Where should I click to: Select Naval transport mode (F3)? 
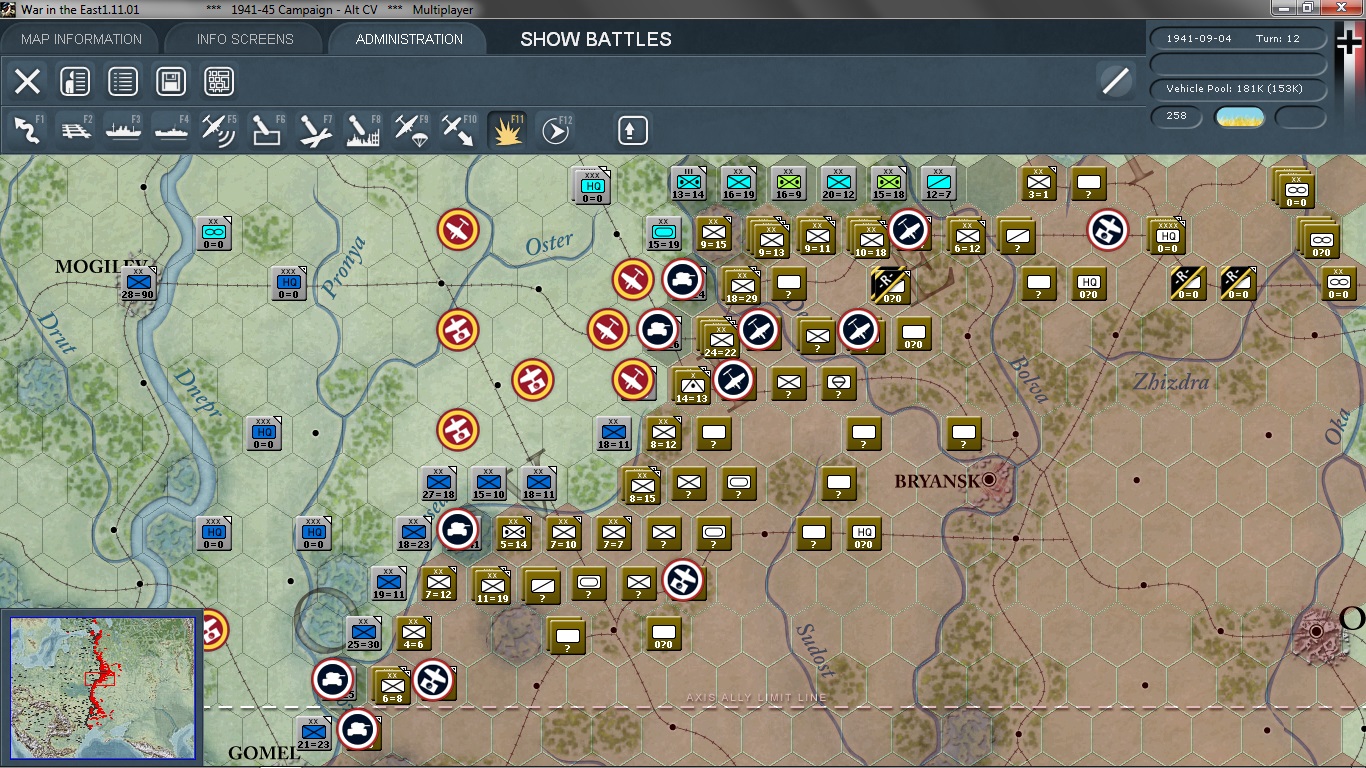tap(124, 130)
